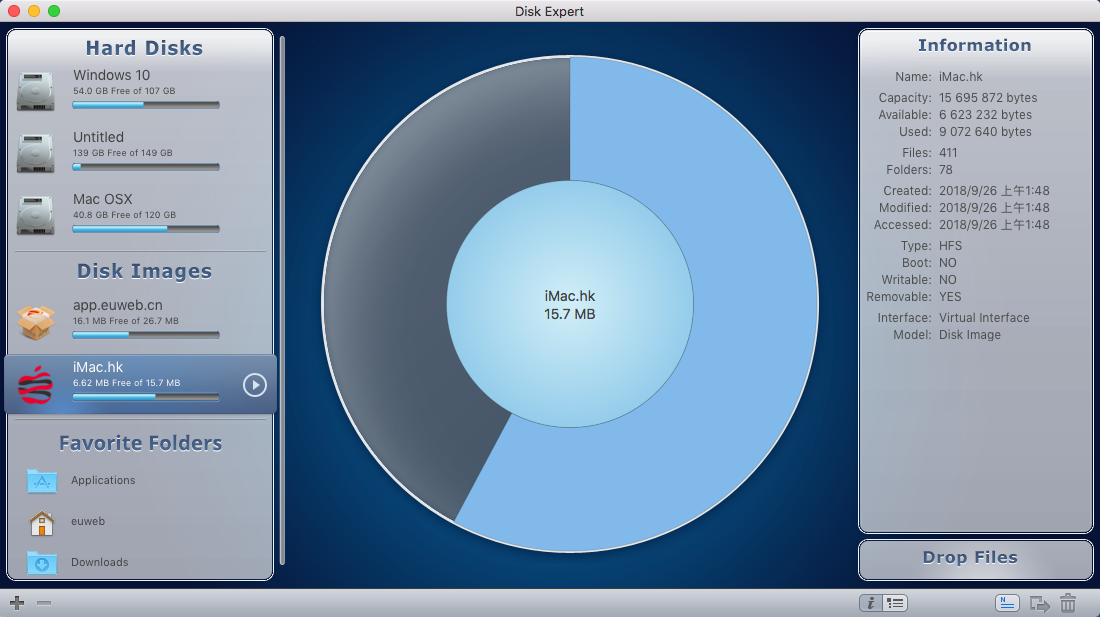
Task: Toggle the name labels display button
Action: pos(1007,603)
